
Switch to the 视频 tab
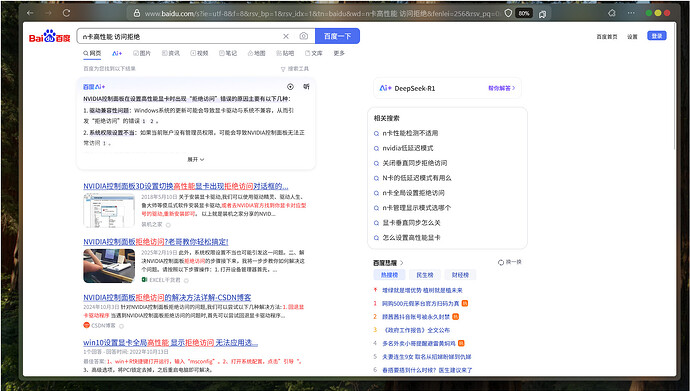pos(199,53)
